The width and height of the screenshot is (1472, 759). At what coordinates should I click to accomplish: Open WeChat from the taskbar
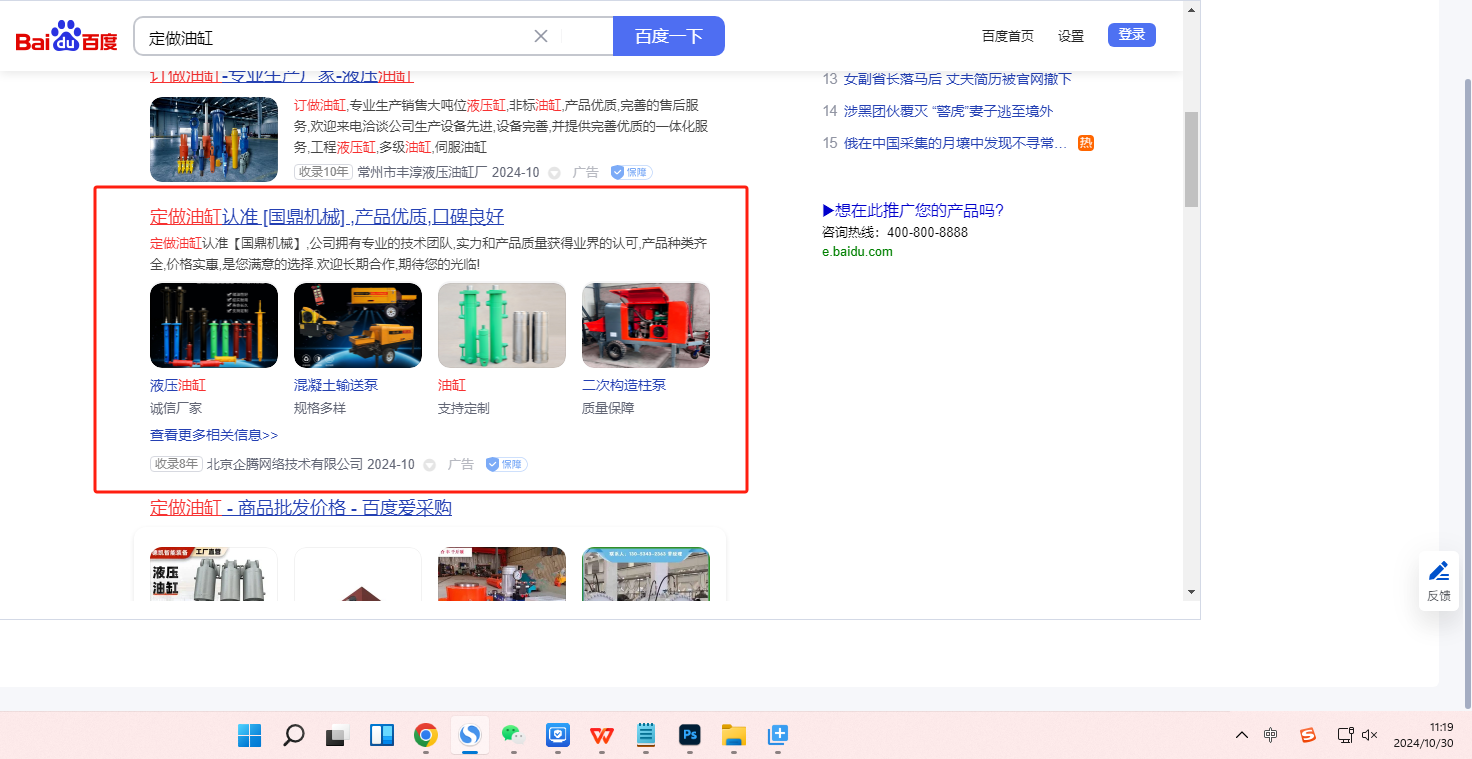point(514,736)
